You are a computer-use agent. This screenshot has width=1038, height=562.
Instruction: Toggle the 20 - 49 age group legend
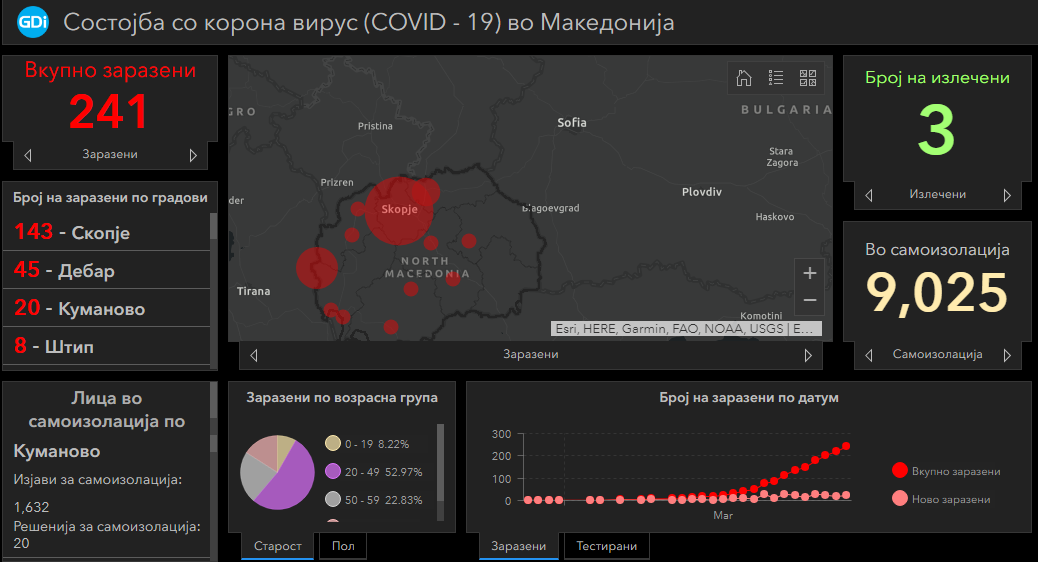(x=333, y=472)
